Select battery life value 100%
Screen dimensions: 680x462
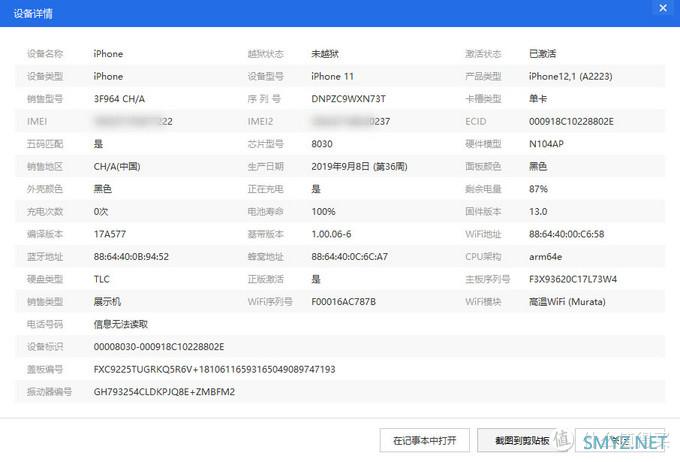[x=324, y=212]
